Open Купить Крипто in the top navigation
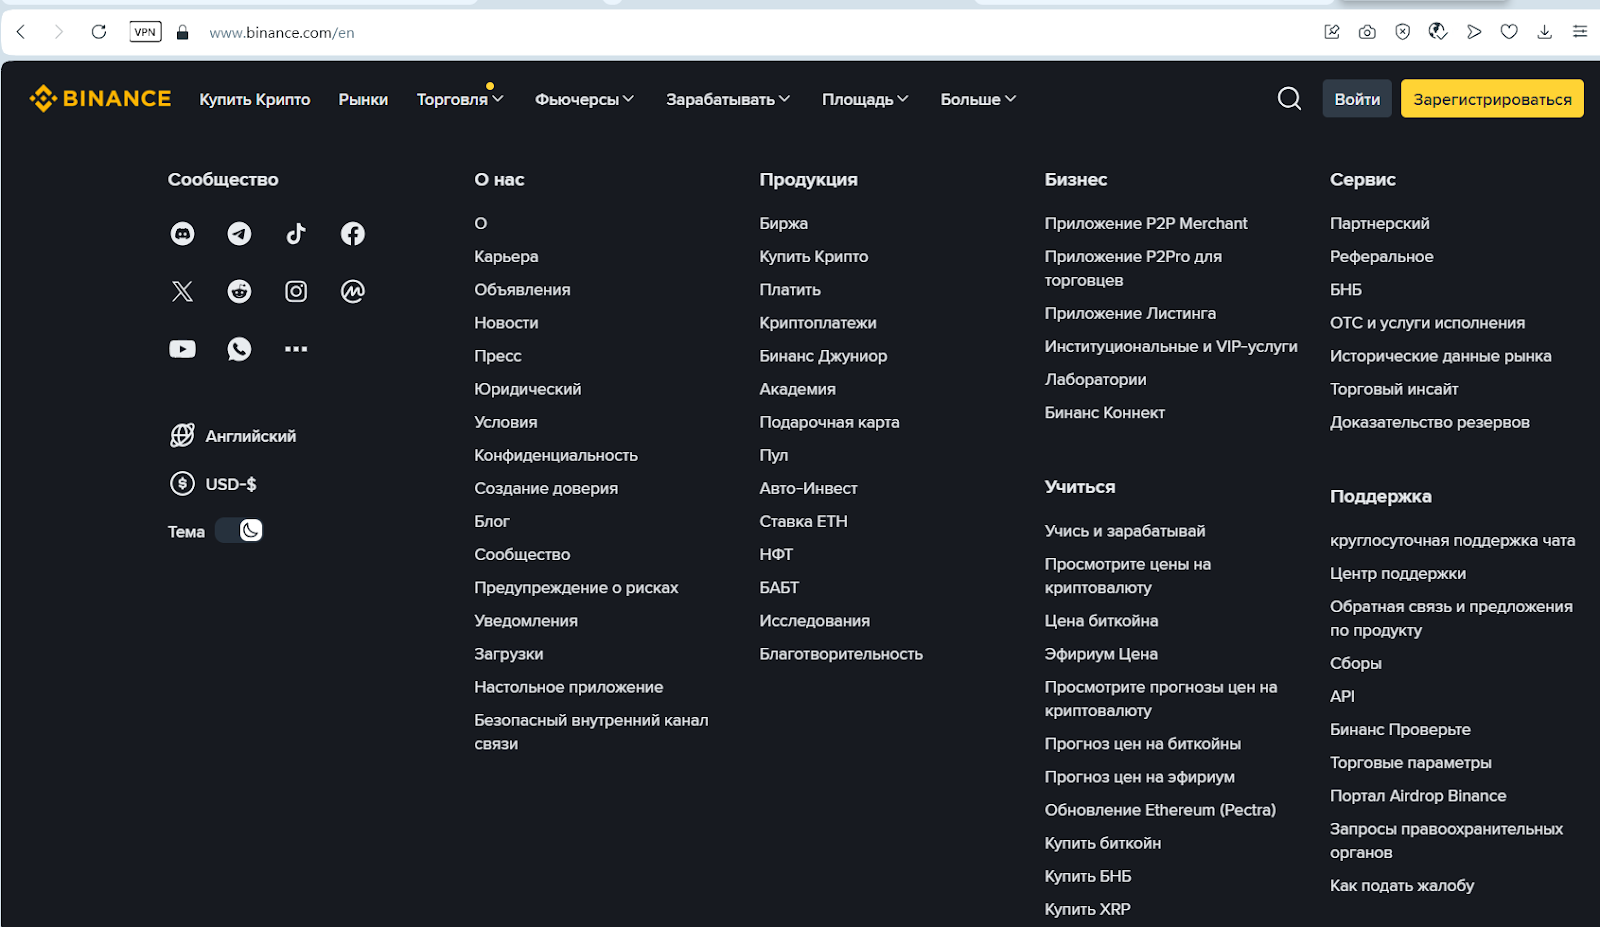Screen dimensions: 1600x927 coord(255,99)
